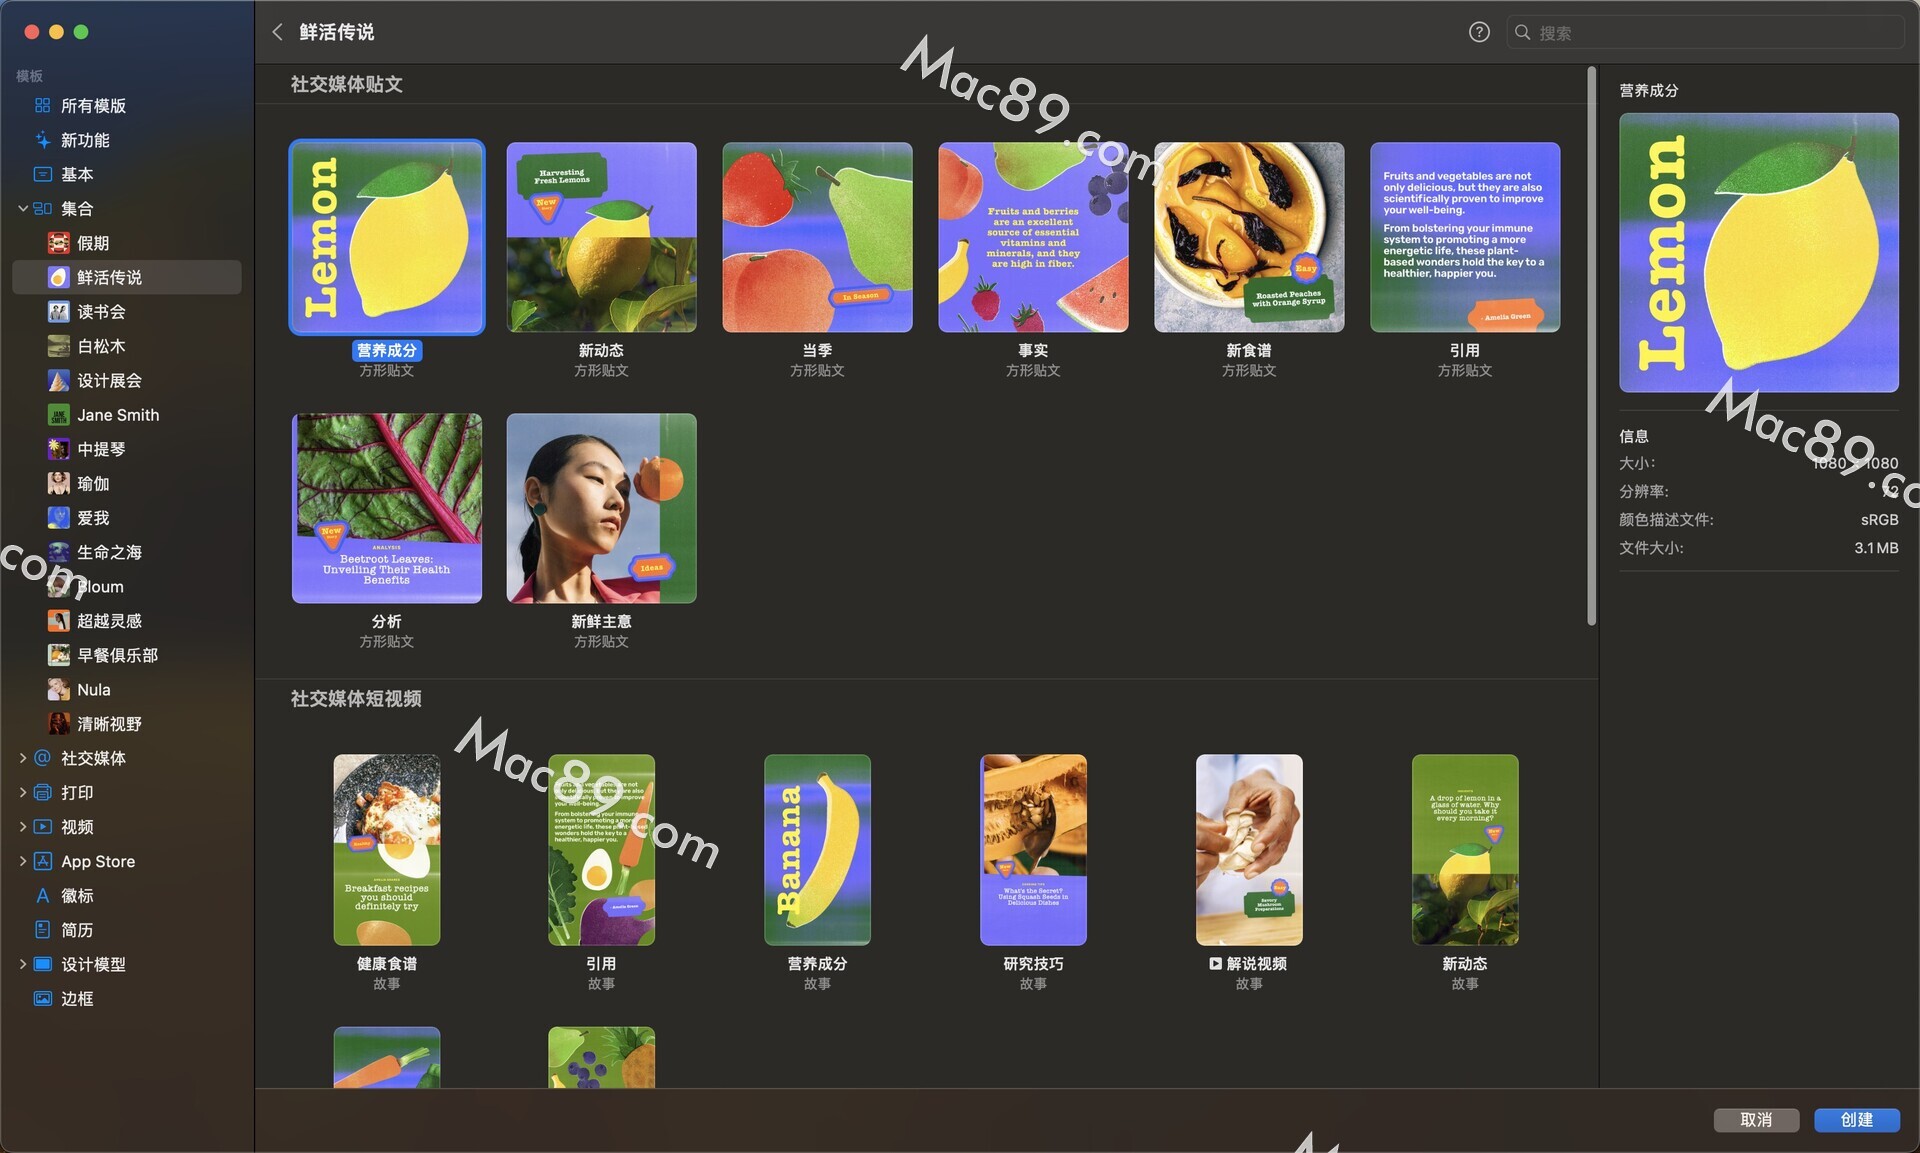Click the 取消 button

1756,1120
